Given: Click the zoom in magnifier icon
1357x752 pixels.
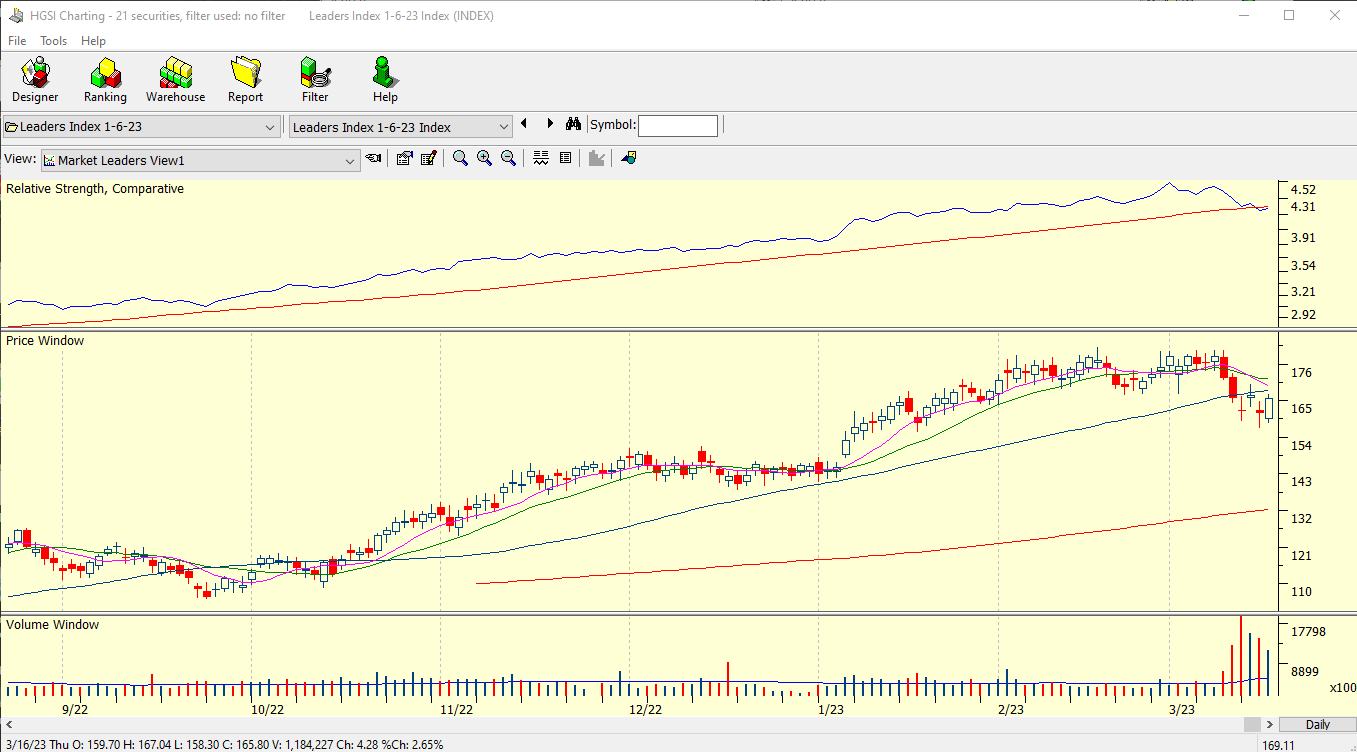Looking at the screenshot, I should point(484,158).
